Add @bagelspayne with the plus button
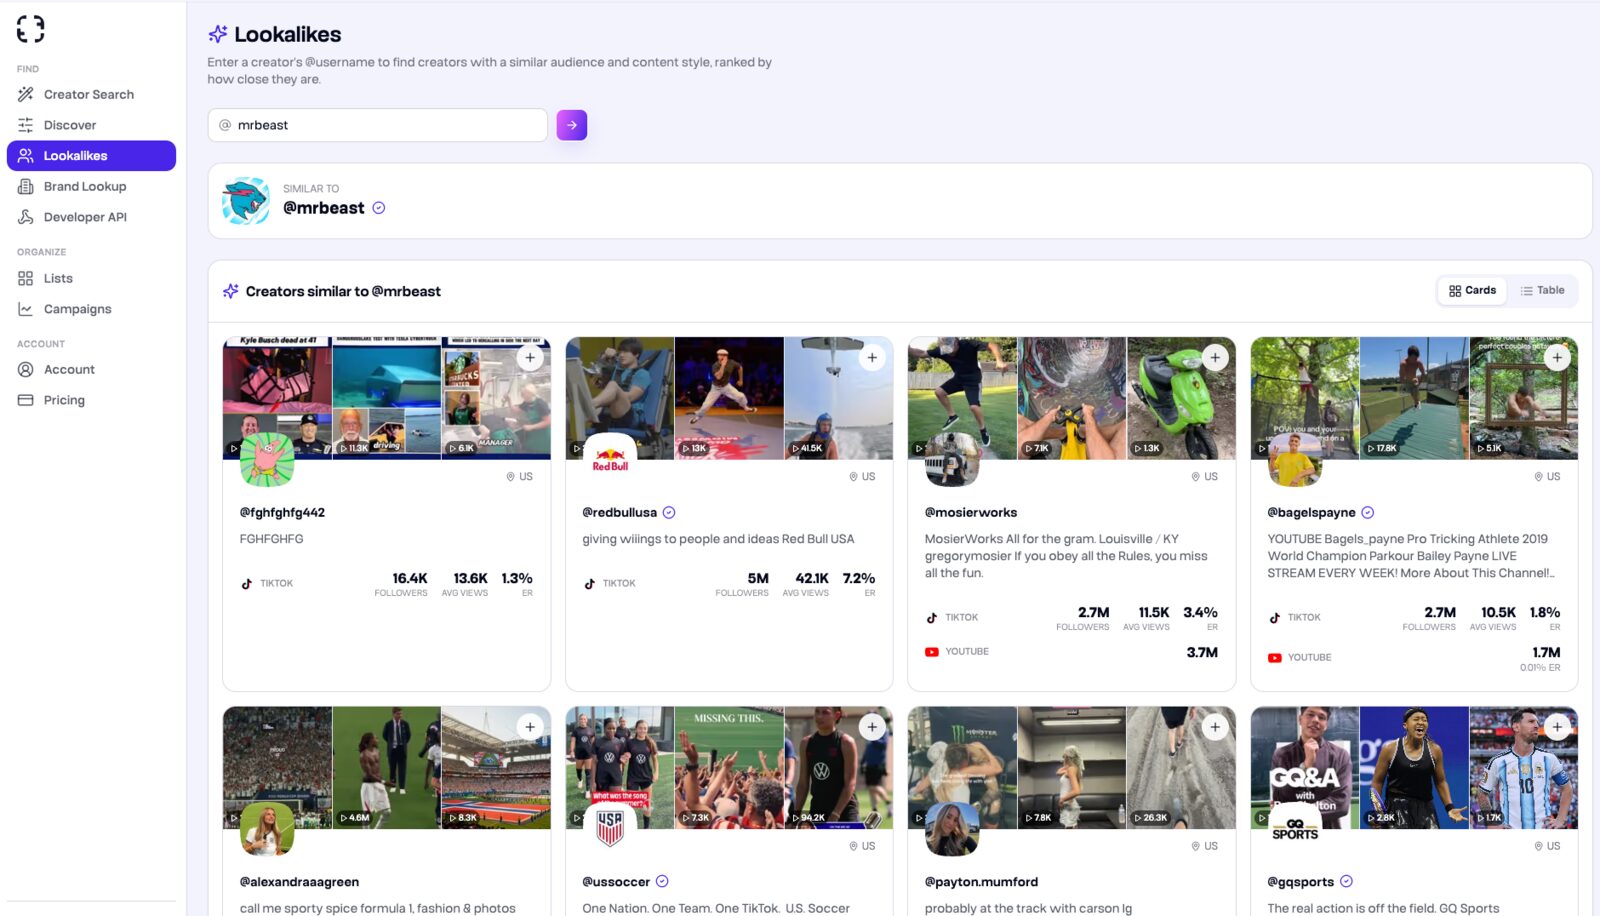1600x916 pixels. tap(1557, 358)
